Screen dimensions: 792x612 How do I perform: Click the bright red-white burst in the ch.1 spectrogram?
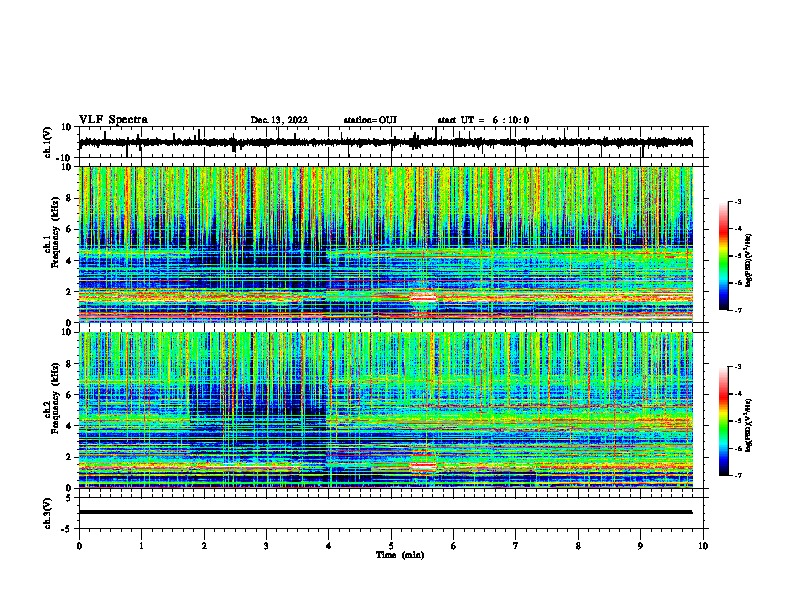423,297
